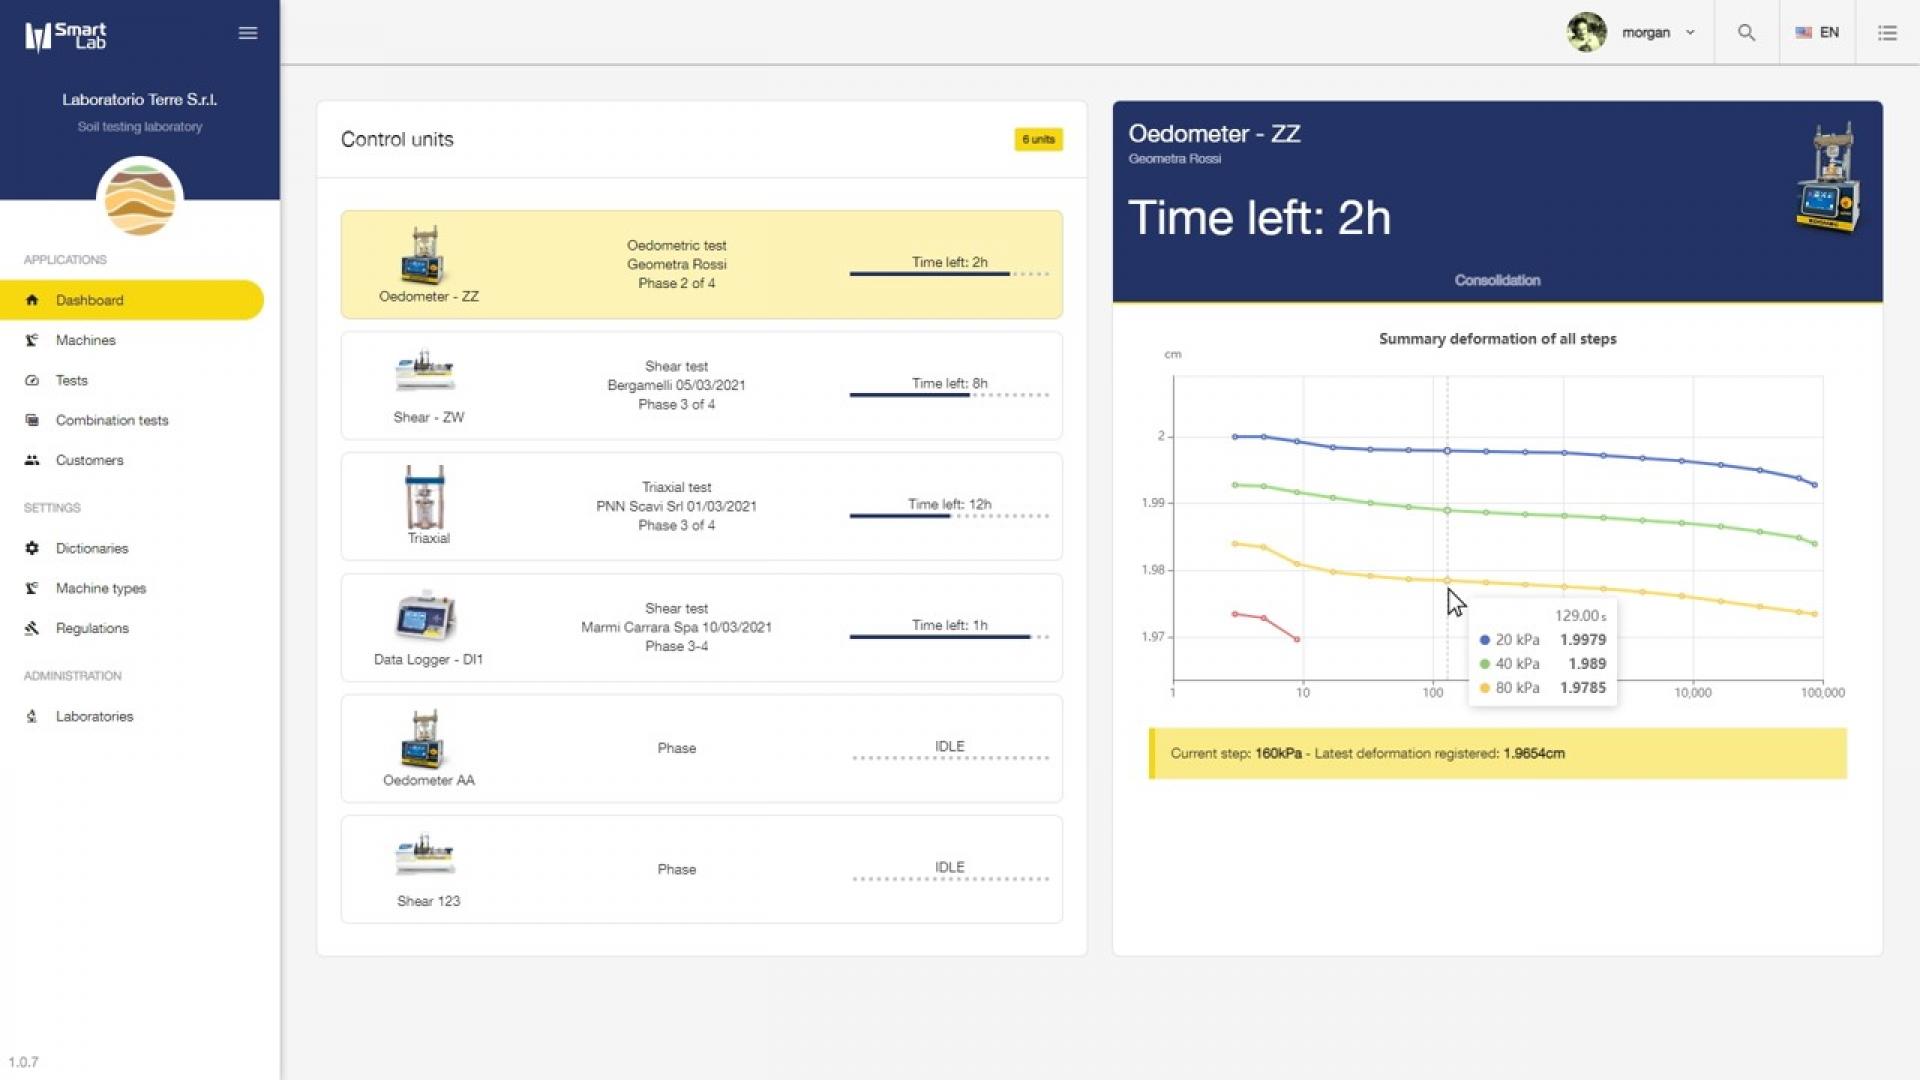1920x1080 pixels.
Task: Click the 6 units yellow badge
Action: tap(1038, 140)
